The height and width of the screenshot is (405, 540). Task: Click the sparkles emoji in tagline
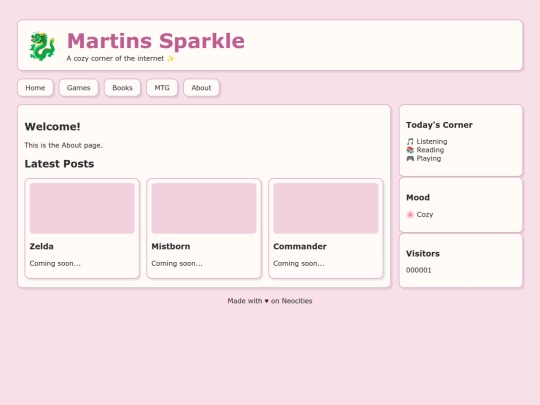click(x=170, y=59)
